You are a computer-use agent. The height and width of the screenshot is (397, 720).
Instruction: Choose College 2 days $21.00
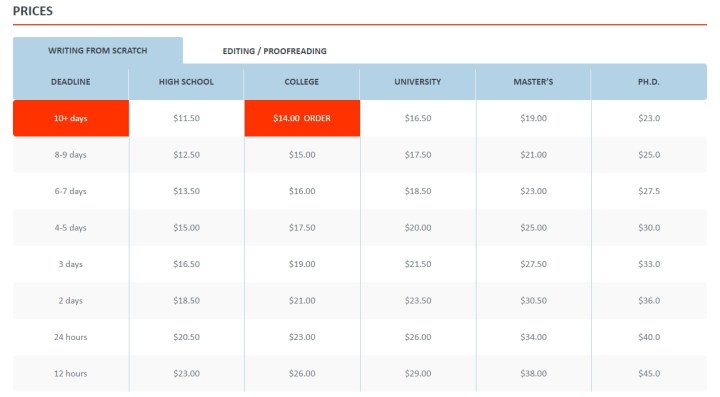tap(302, 301)
